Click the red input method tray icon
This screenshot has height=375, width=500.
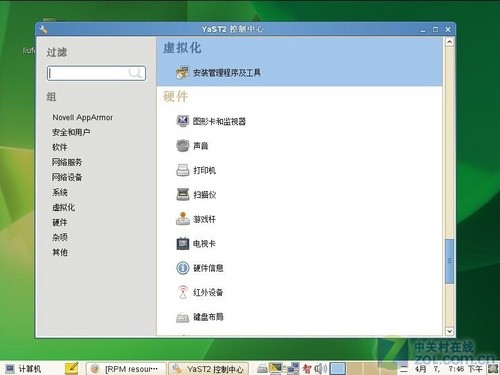(307, 369)
